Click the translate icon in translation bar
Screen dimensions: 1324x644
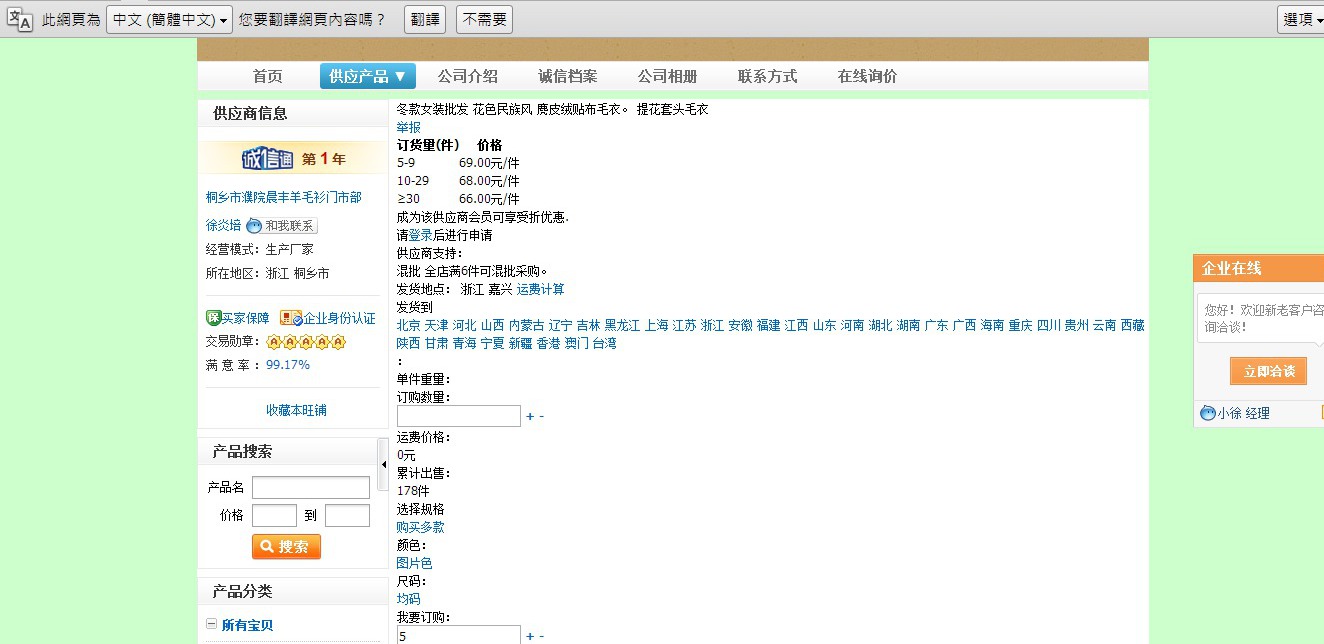19,19
